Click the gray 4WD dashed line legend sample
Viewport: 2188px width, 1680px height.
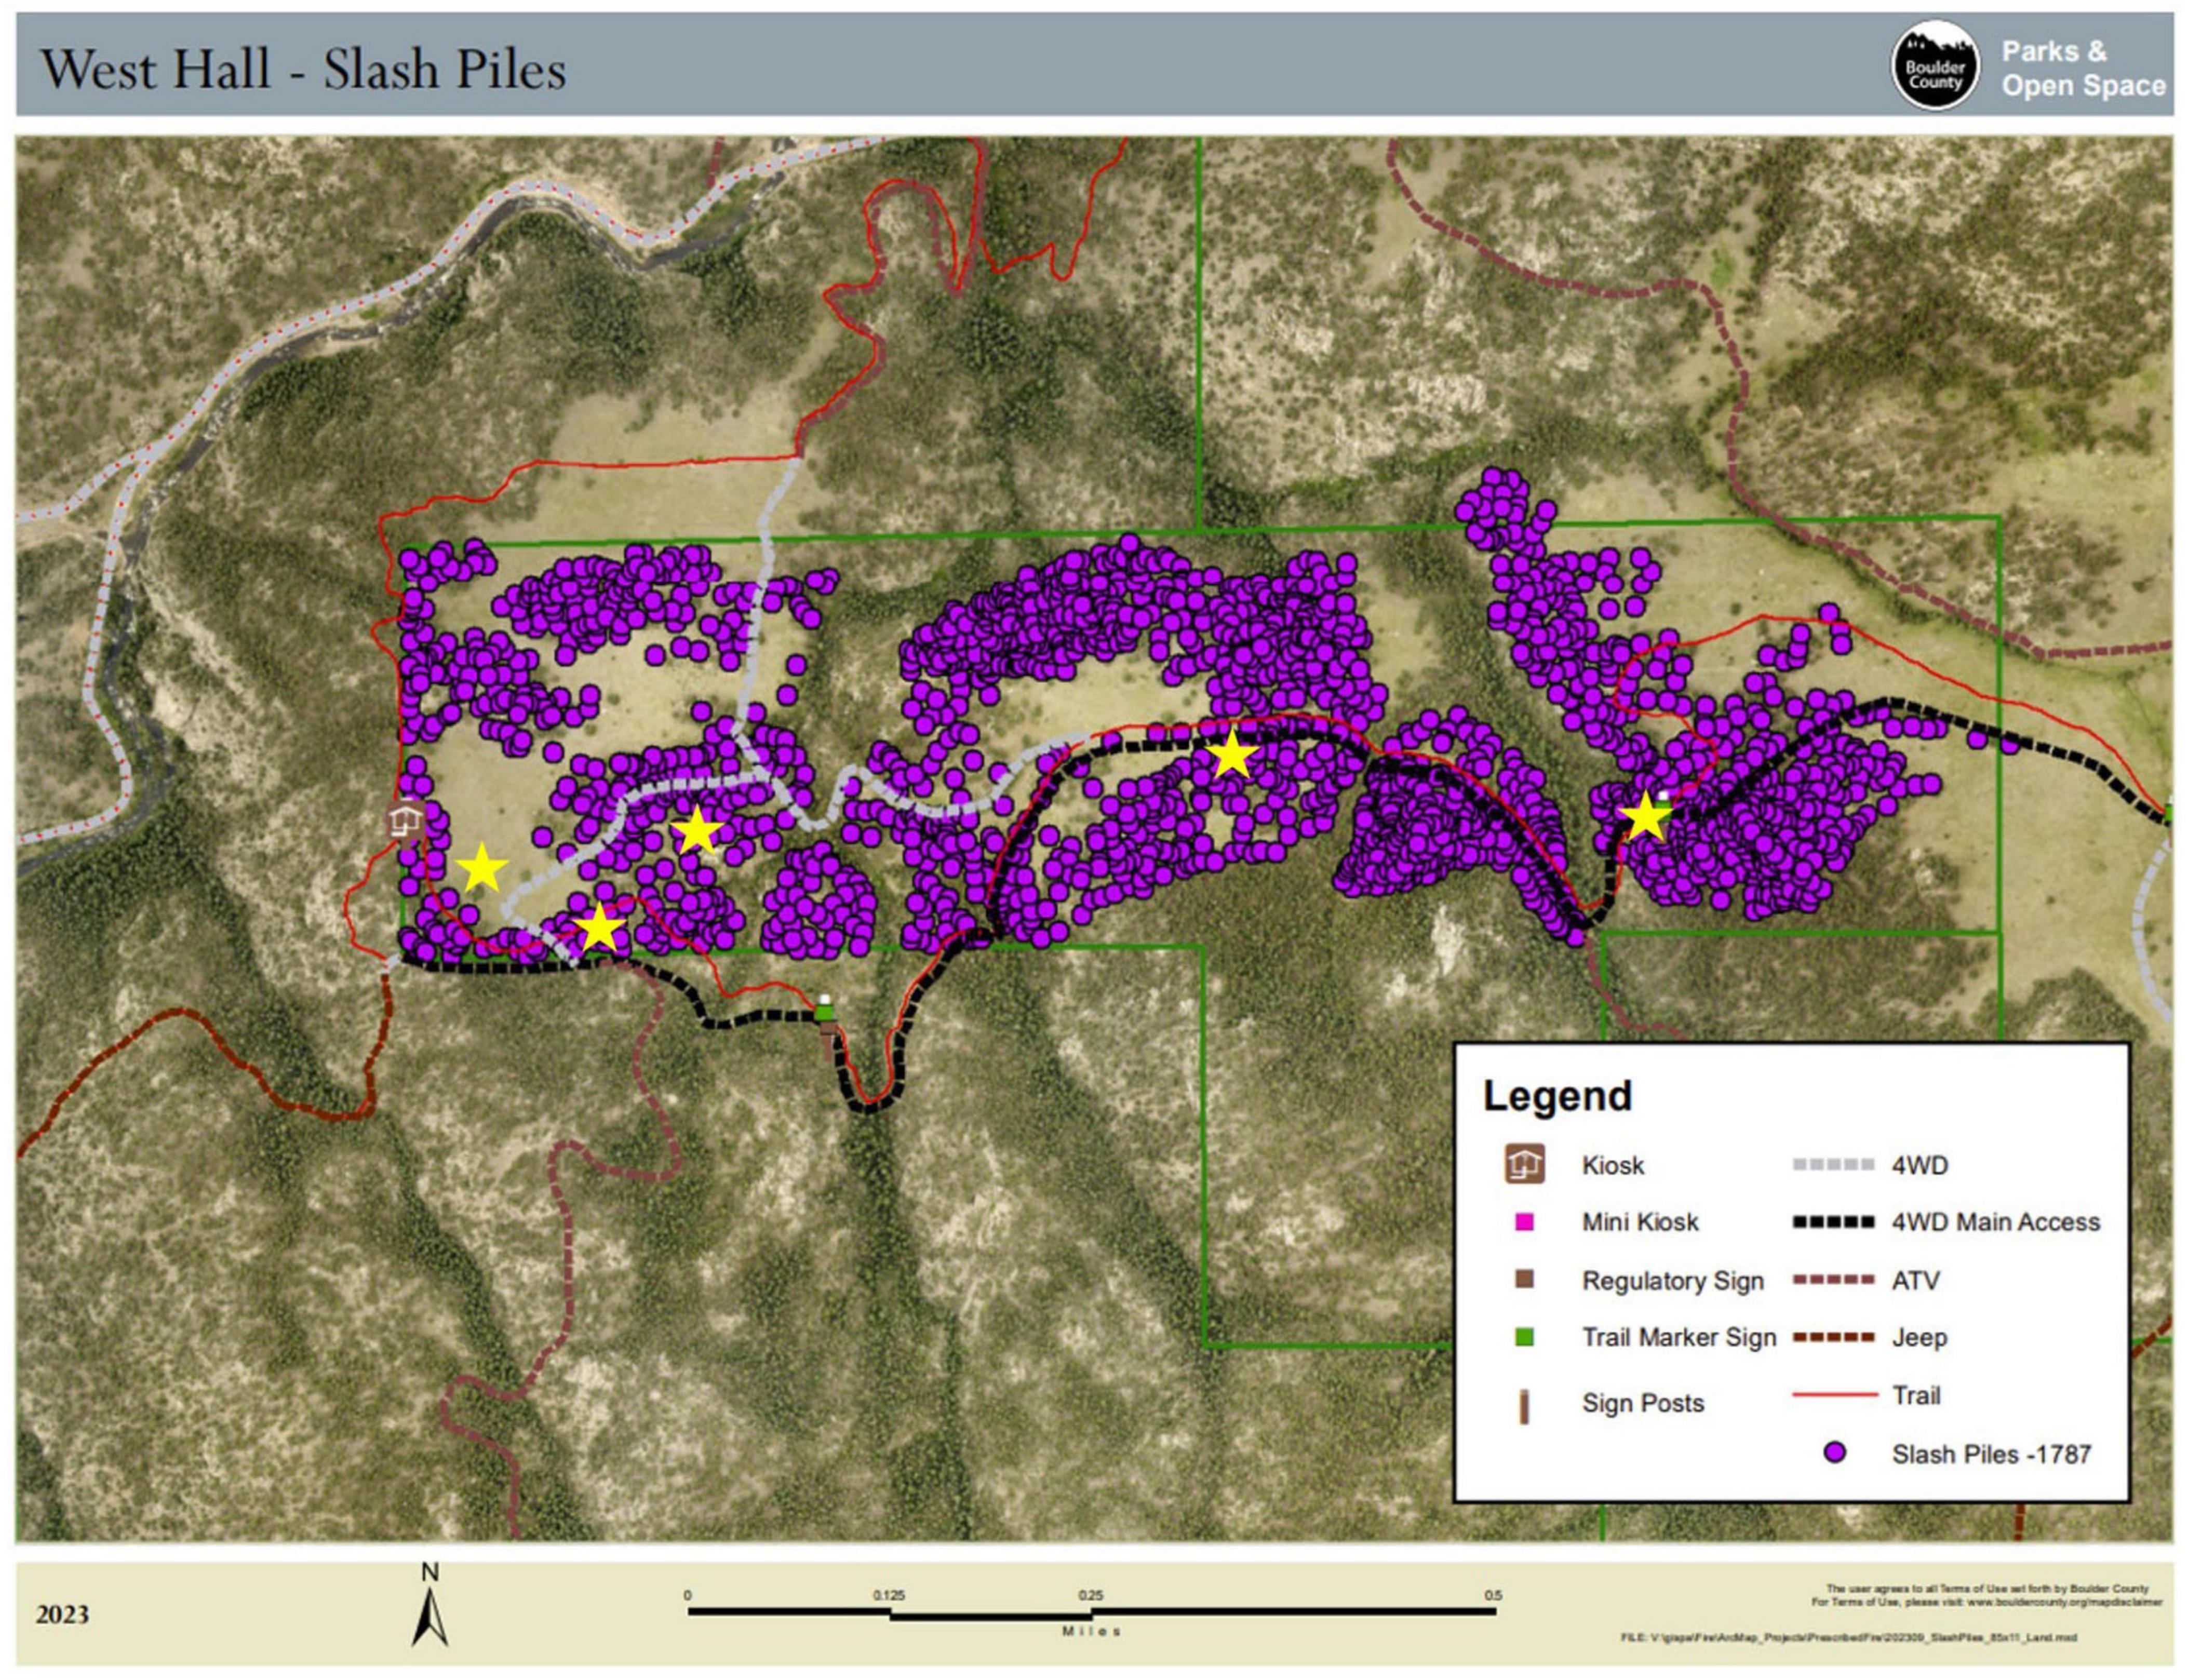1832,1165
